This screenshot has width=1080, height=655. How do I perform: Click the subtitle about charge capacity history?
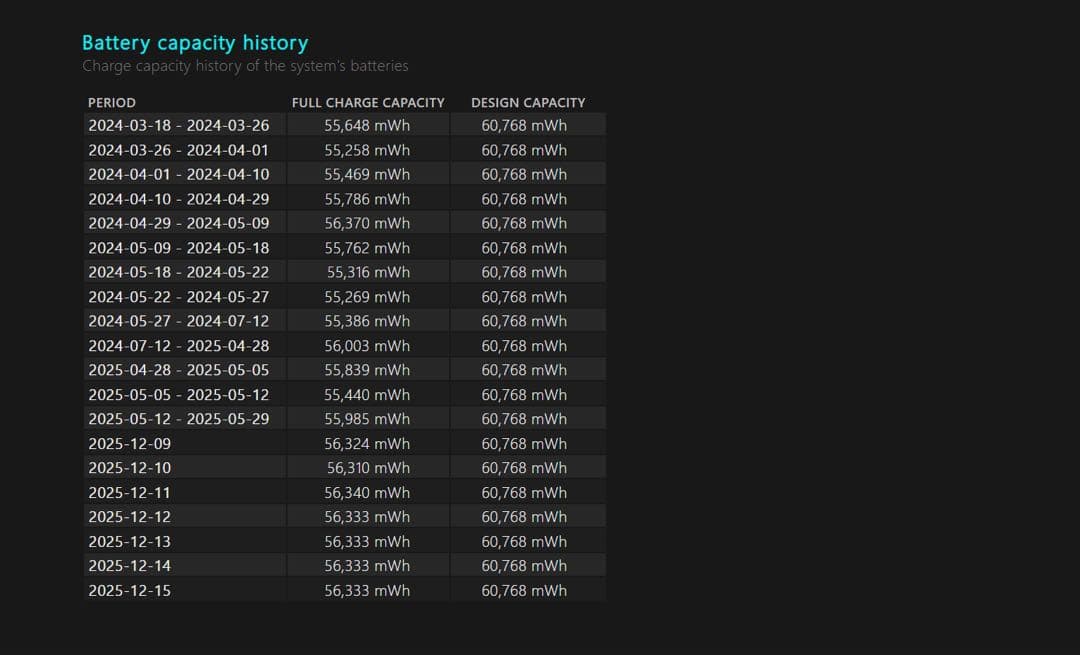pos(245,66)
